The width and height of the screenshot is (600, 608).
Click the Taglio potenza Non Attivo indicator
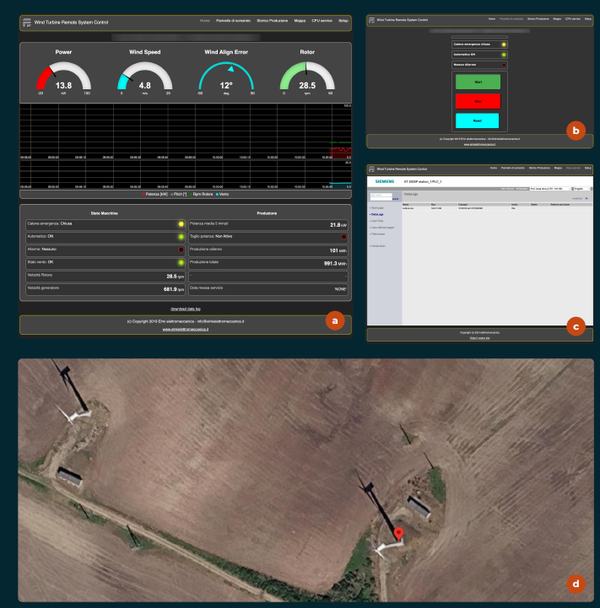click(x=344, y=237)
